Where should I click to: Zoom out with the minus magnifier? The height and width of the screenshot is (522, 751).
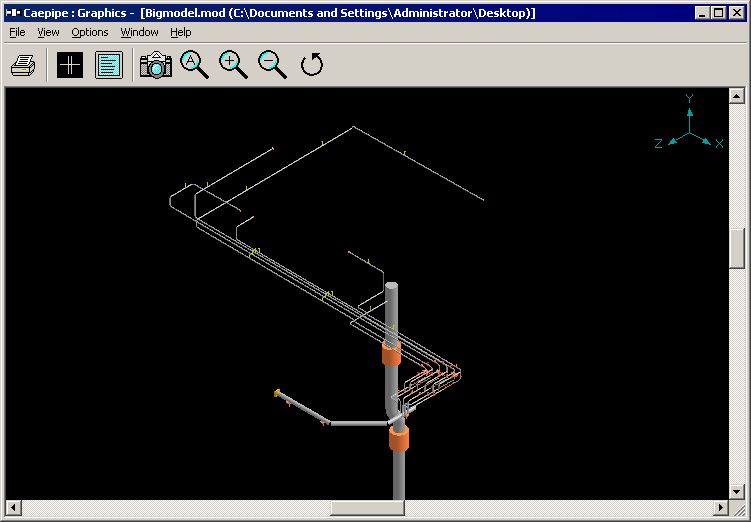[x=272, y=65]
